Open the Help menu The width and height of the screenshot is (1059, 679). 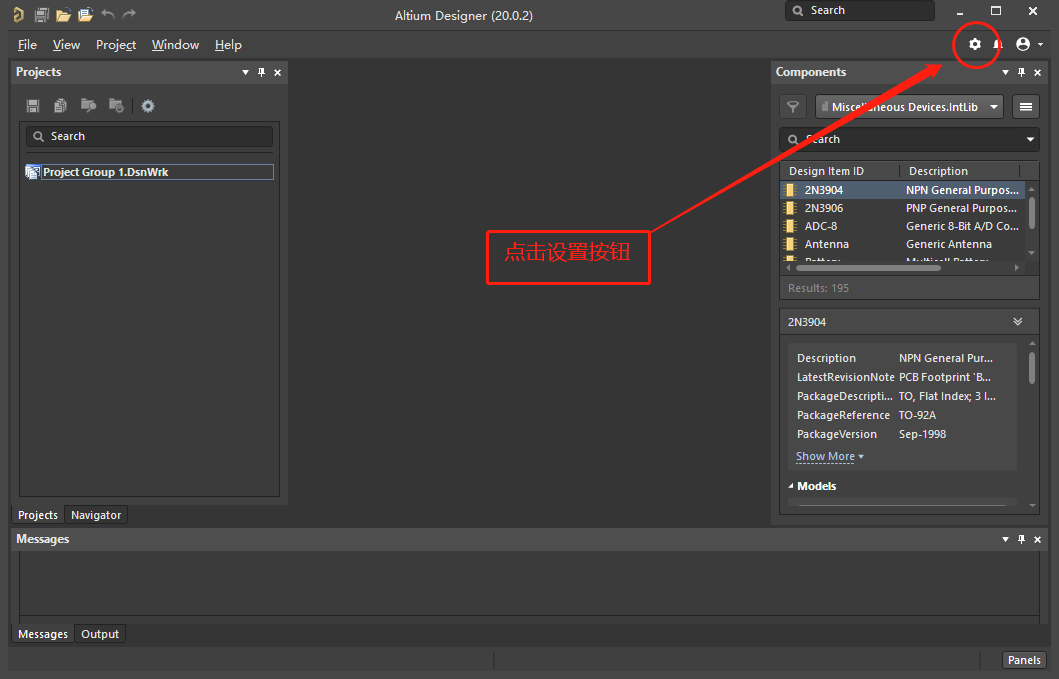click(x=228, y=45)
